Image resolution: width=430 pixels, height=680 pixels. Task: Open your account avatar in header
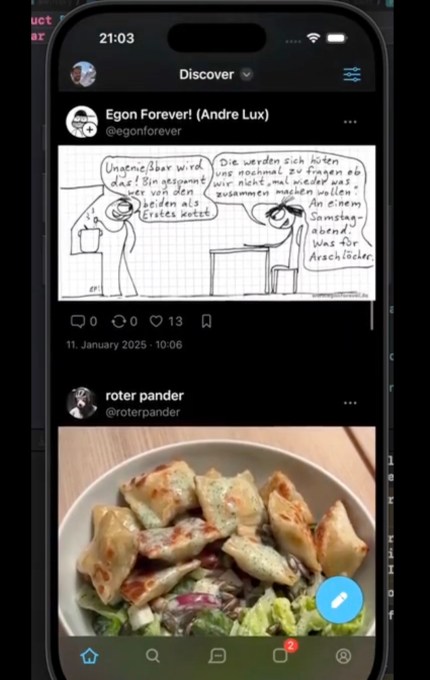83,74
